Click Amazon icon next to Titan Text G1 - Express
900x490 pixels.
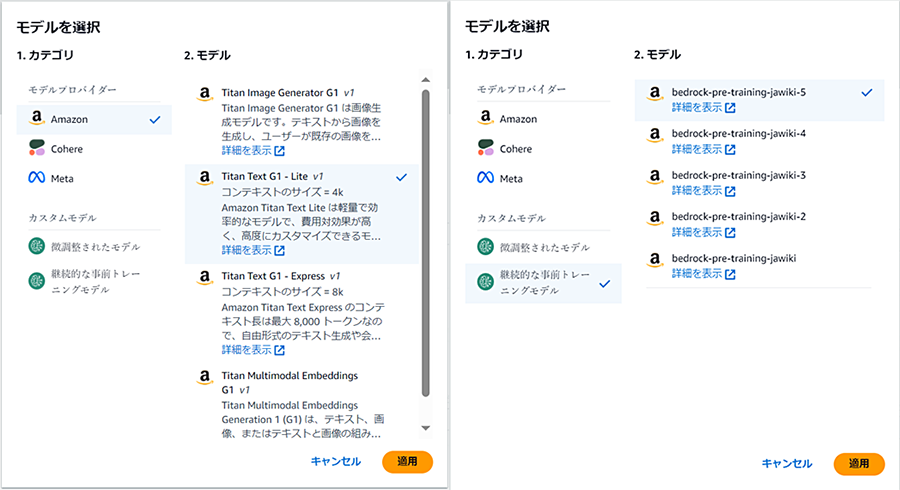point(205,277)
